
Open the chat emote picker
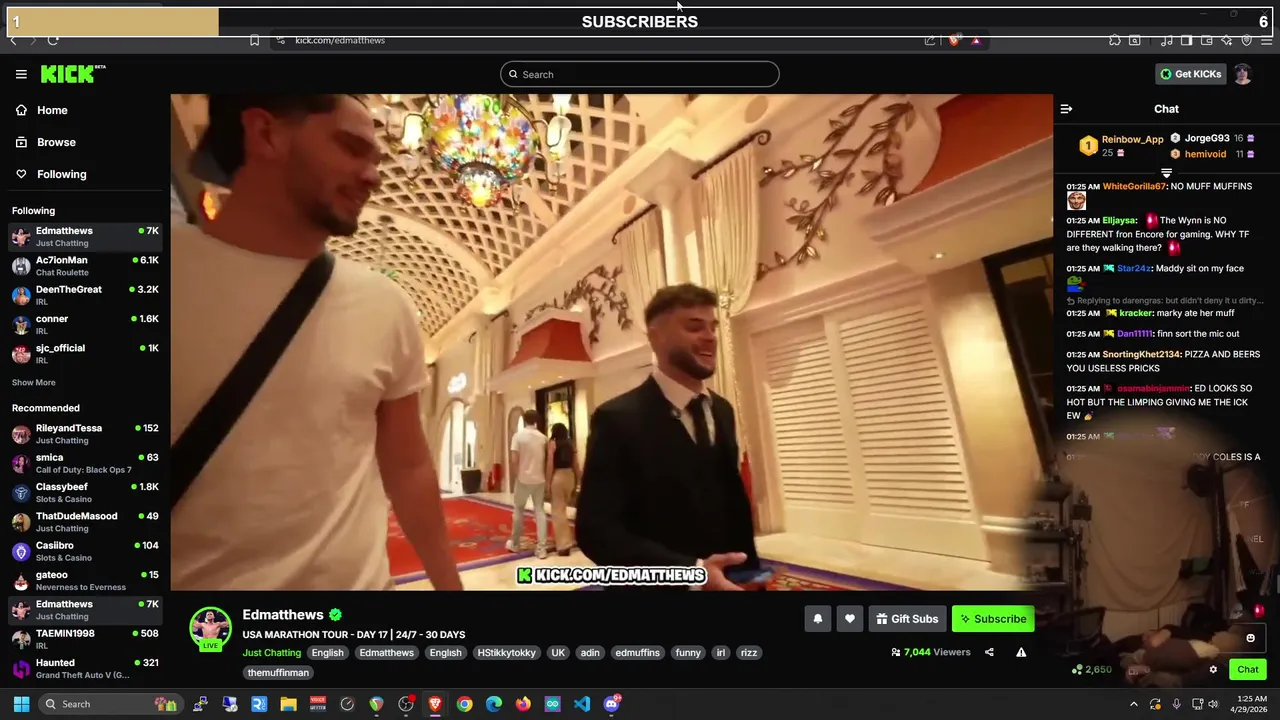click(x=1250, y=638)
